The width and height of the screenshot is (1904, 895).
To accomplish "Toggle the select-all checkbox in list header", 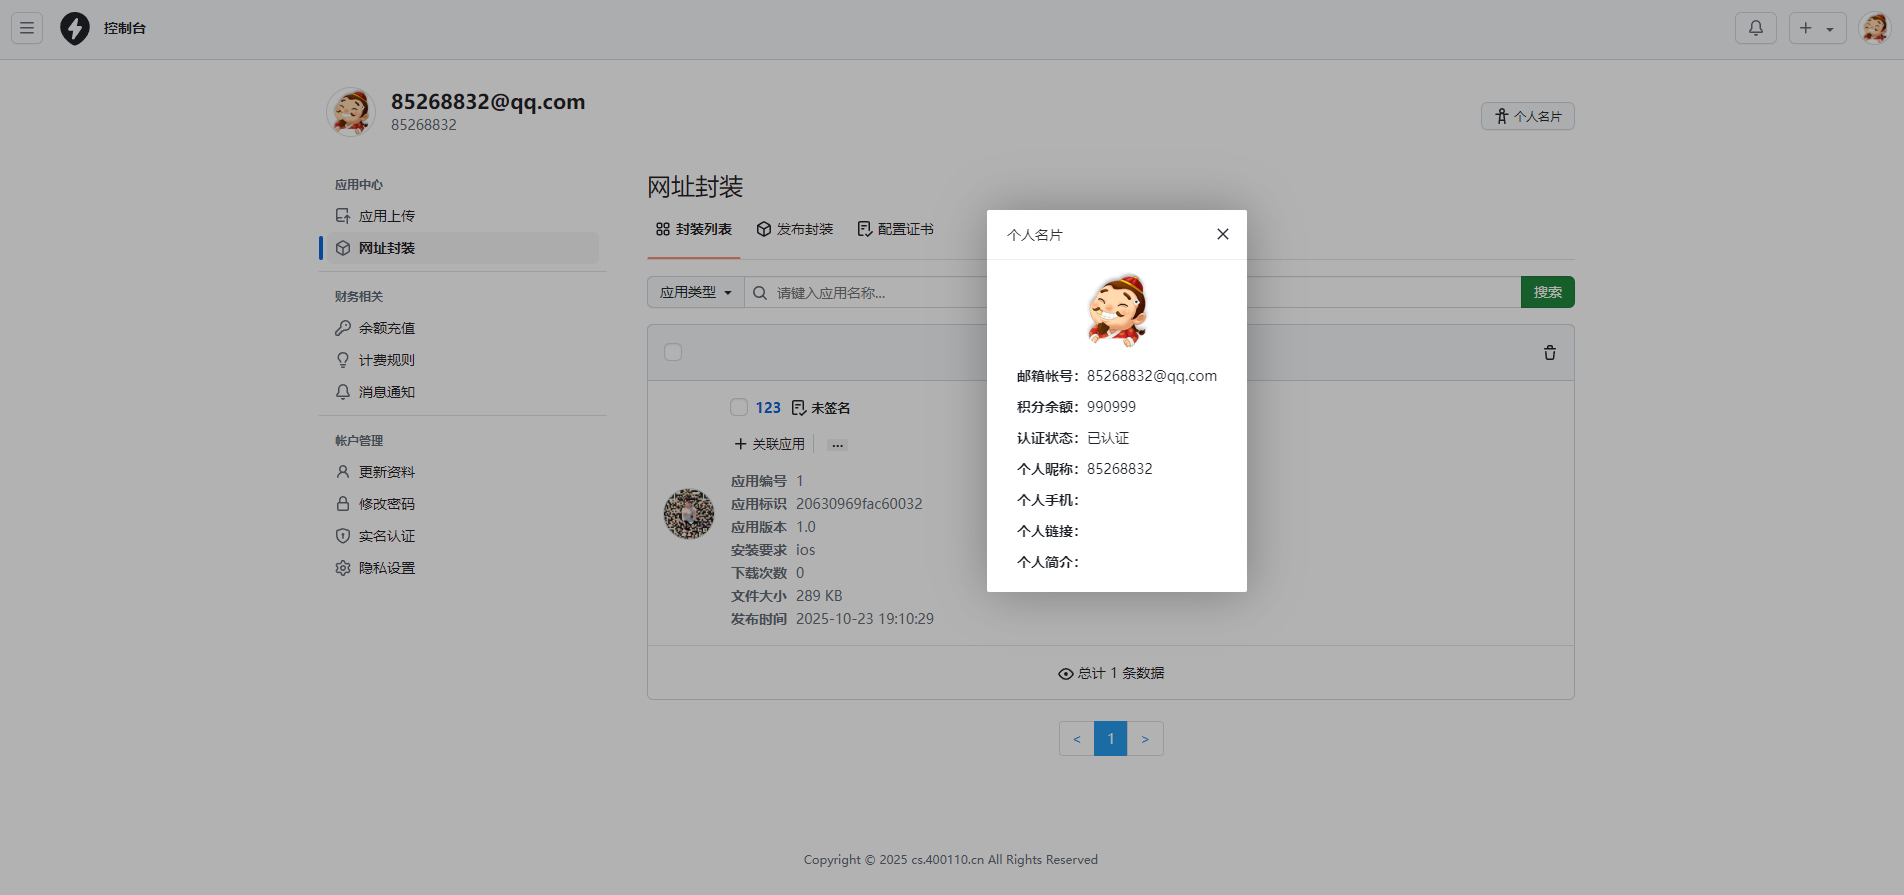I will click(673, 352).
